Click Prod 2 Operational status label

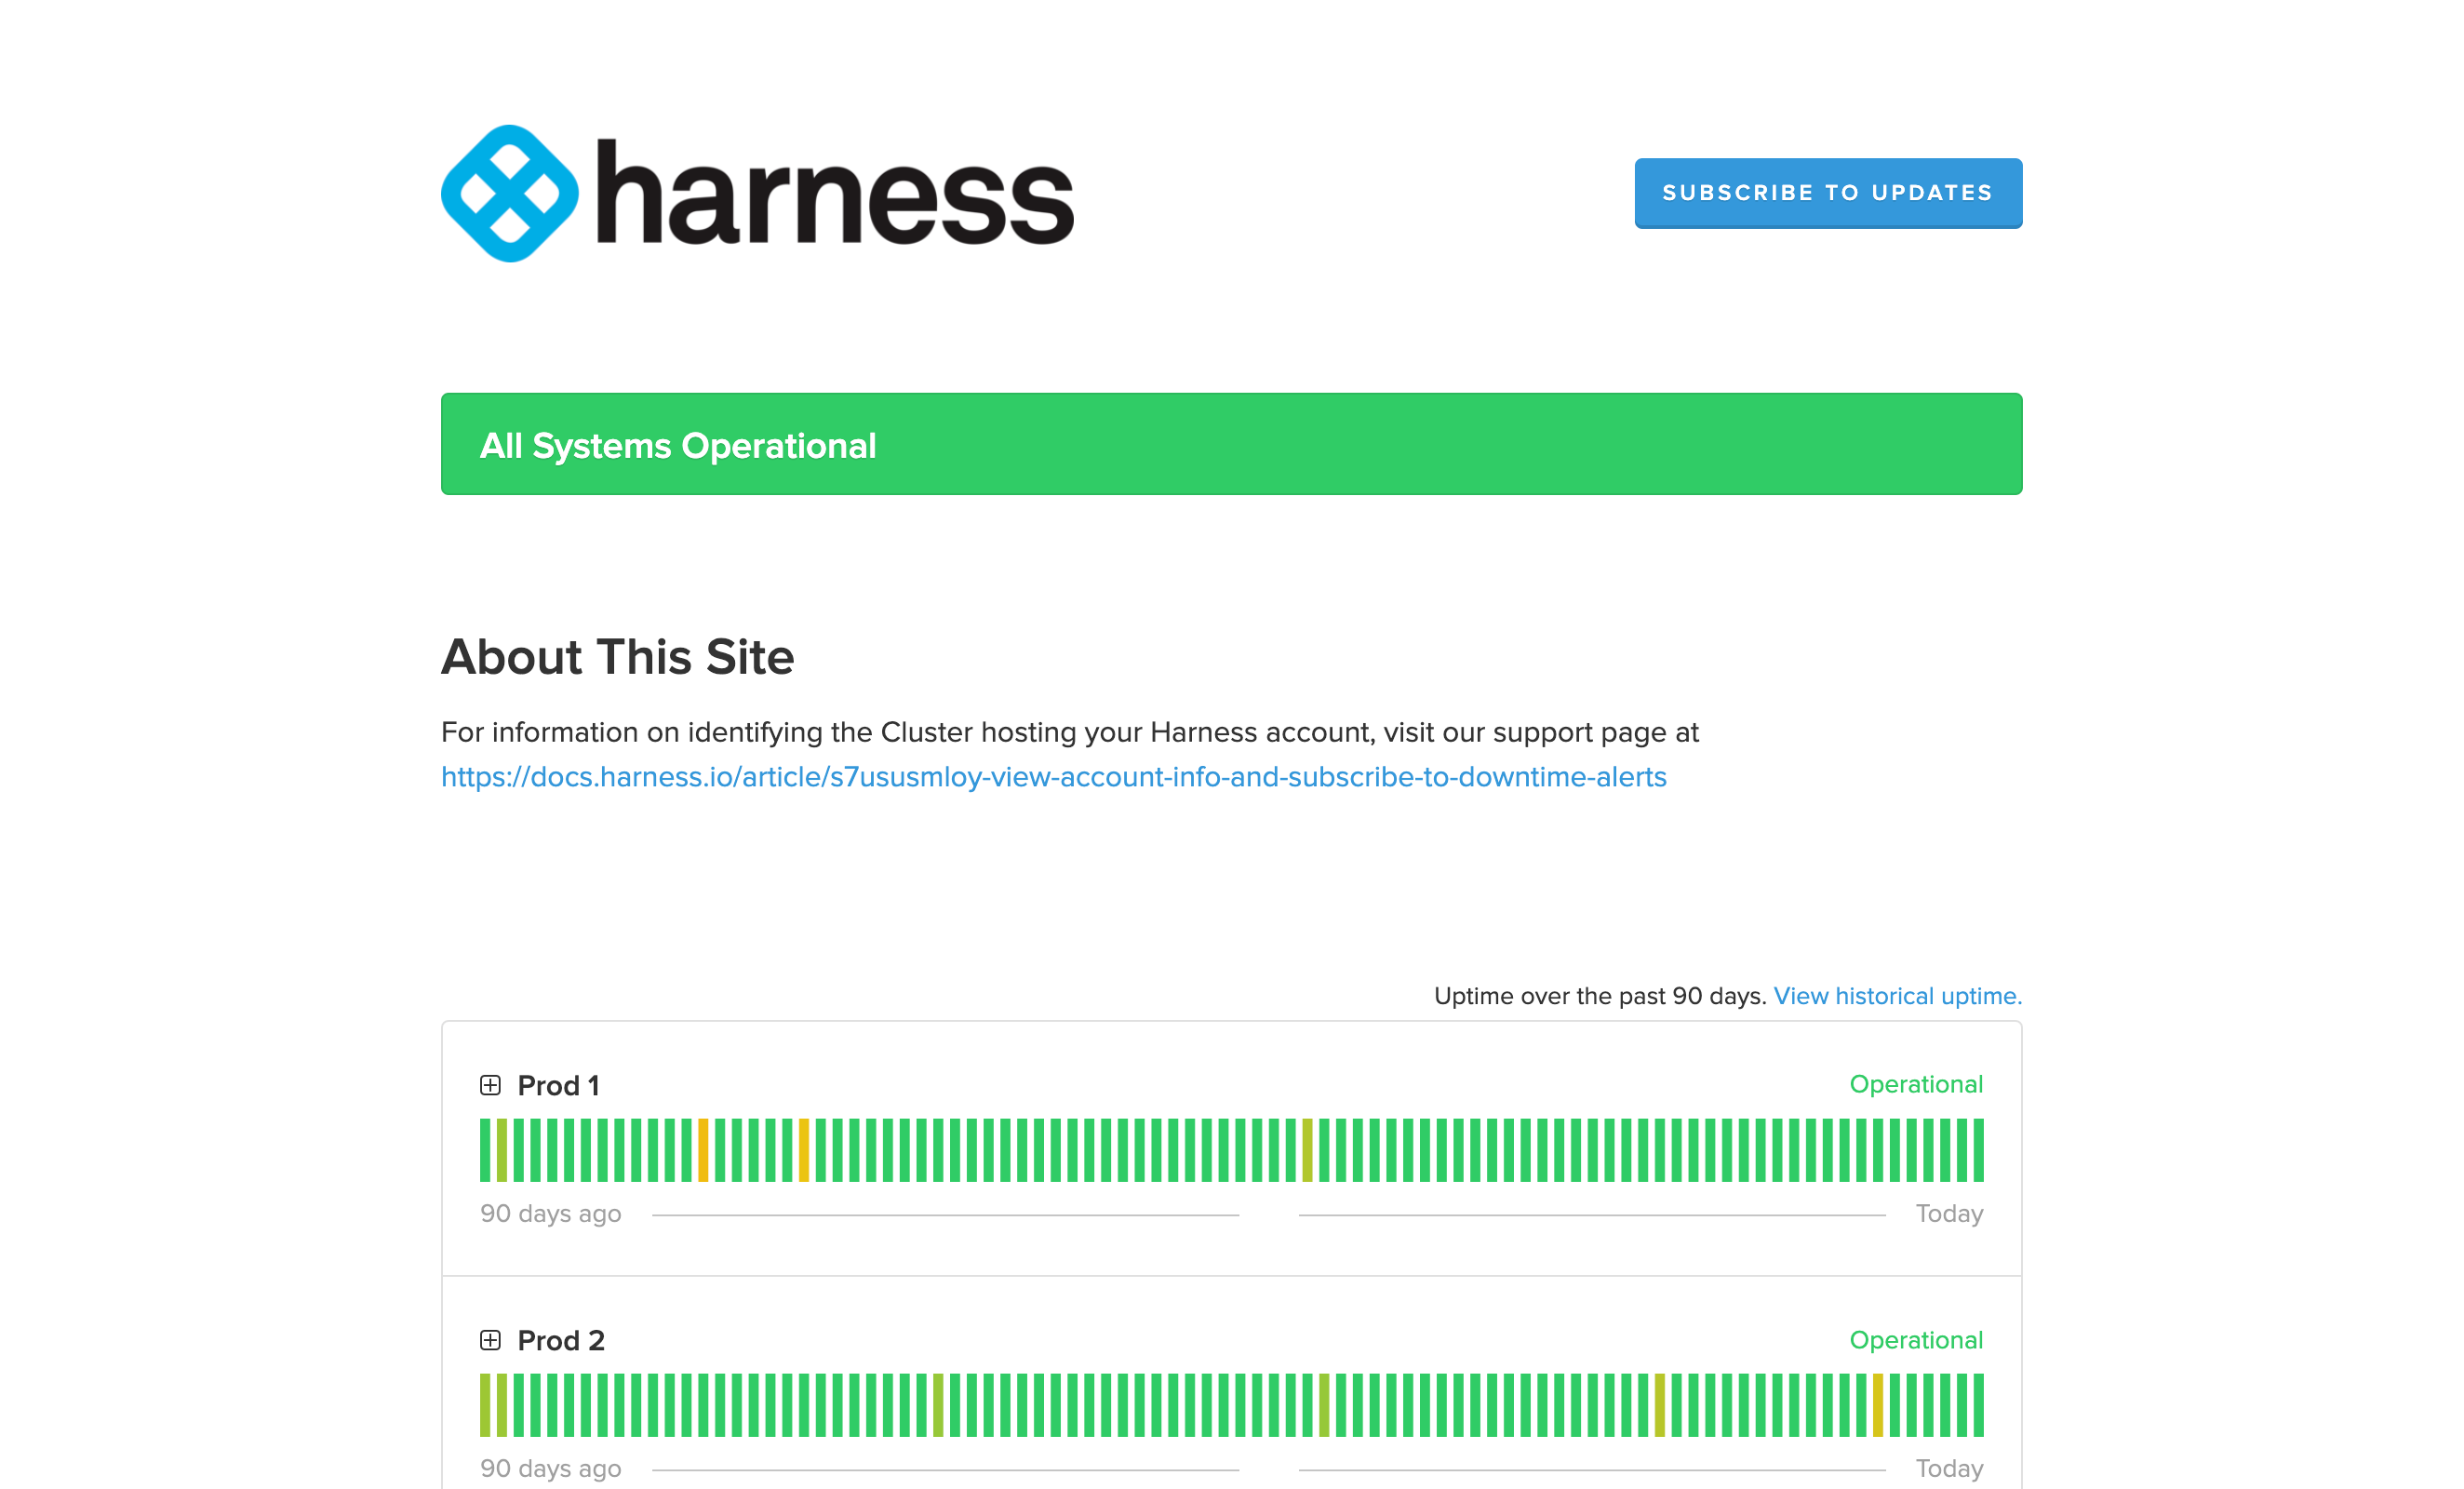coord(1915,1340)
